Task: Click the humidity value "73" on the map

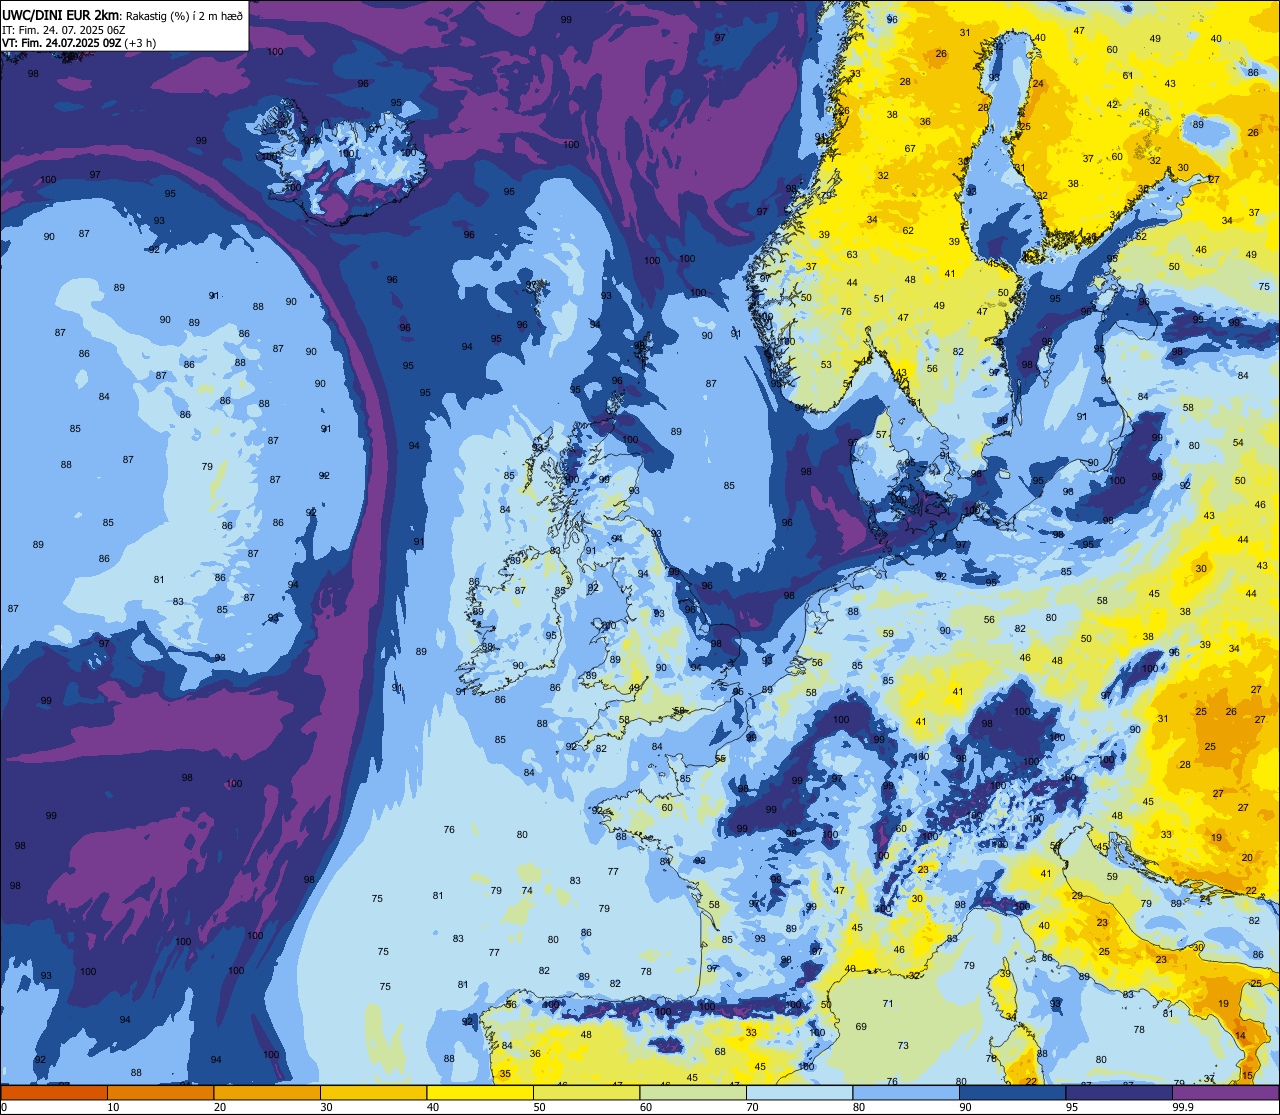Action: click(903, 1046)
